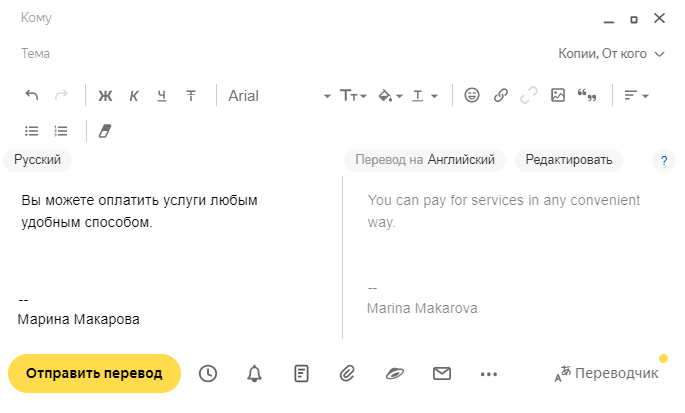Set a reminder with the bell icon
Viewport: 685px width, 413px height.
tap(255, 373)
